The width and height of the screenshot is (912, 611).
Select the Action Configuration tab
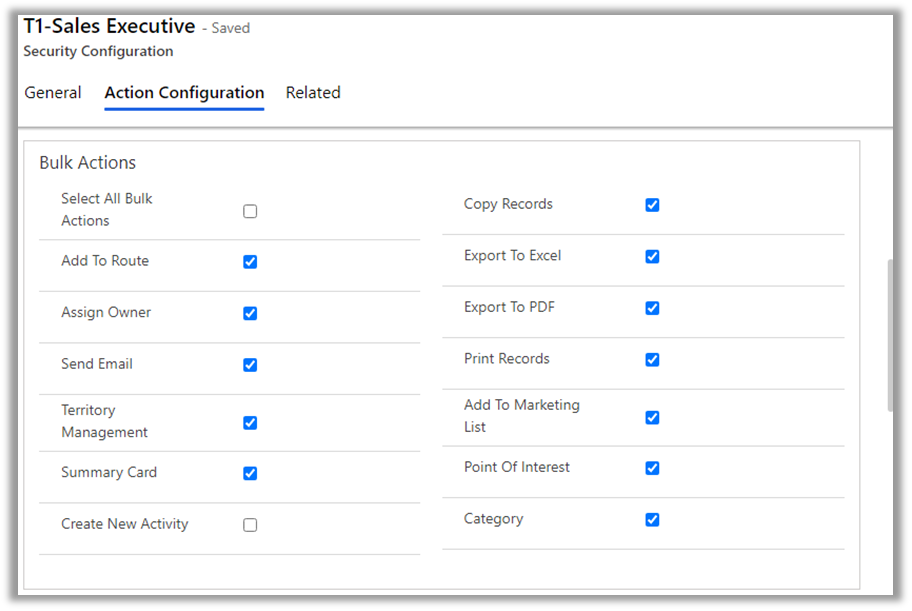click(x=184, y=93)
